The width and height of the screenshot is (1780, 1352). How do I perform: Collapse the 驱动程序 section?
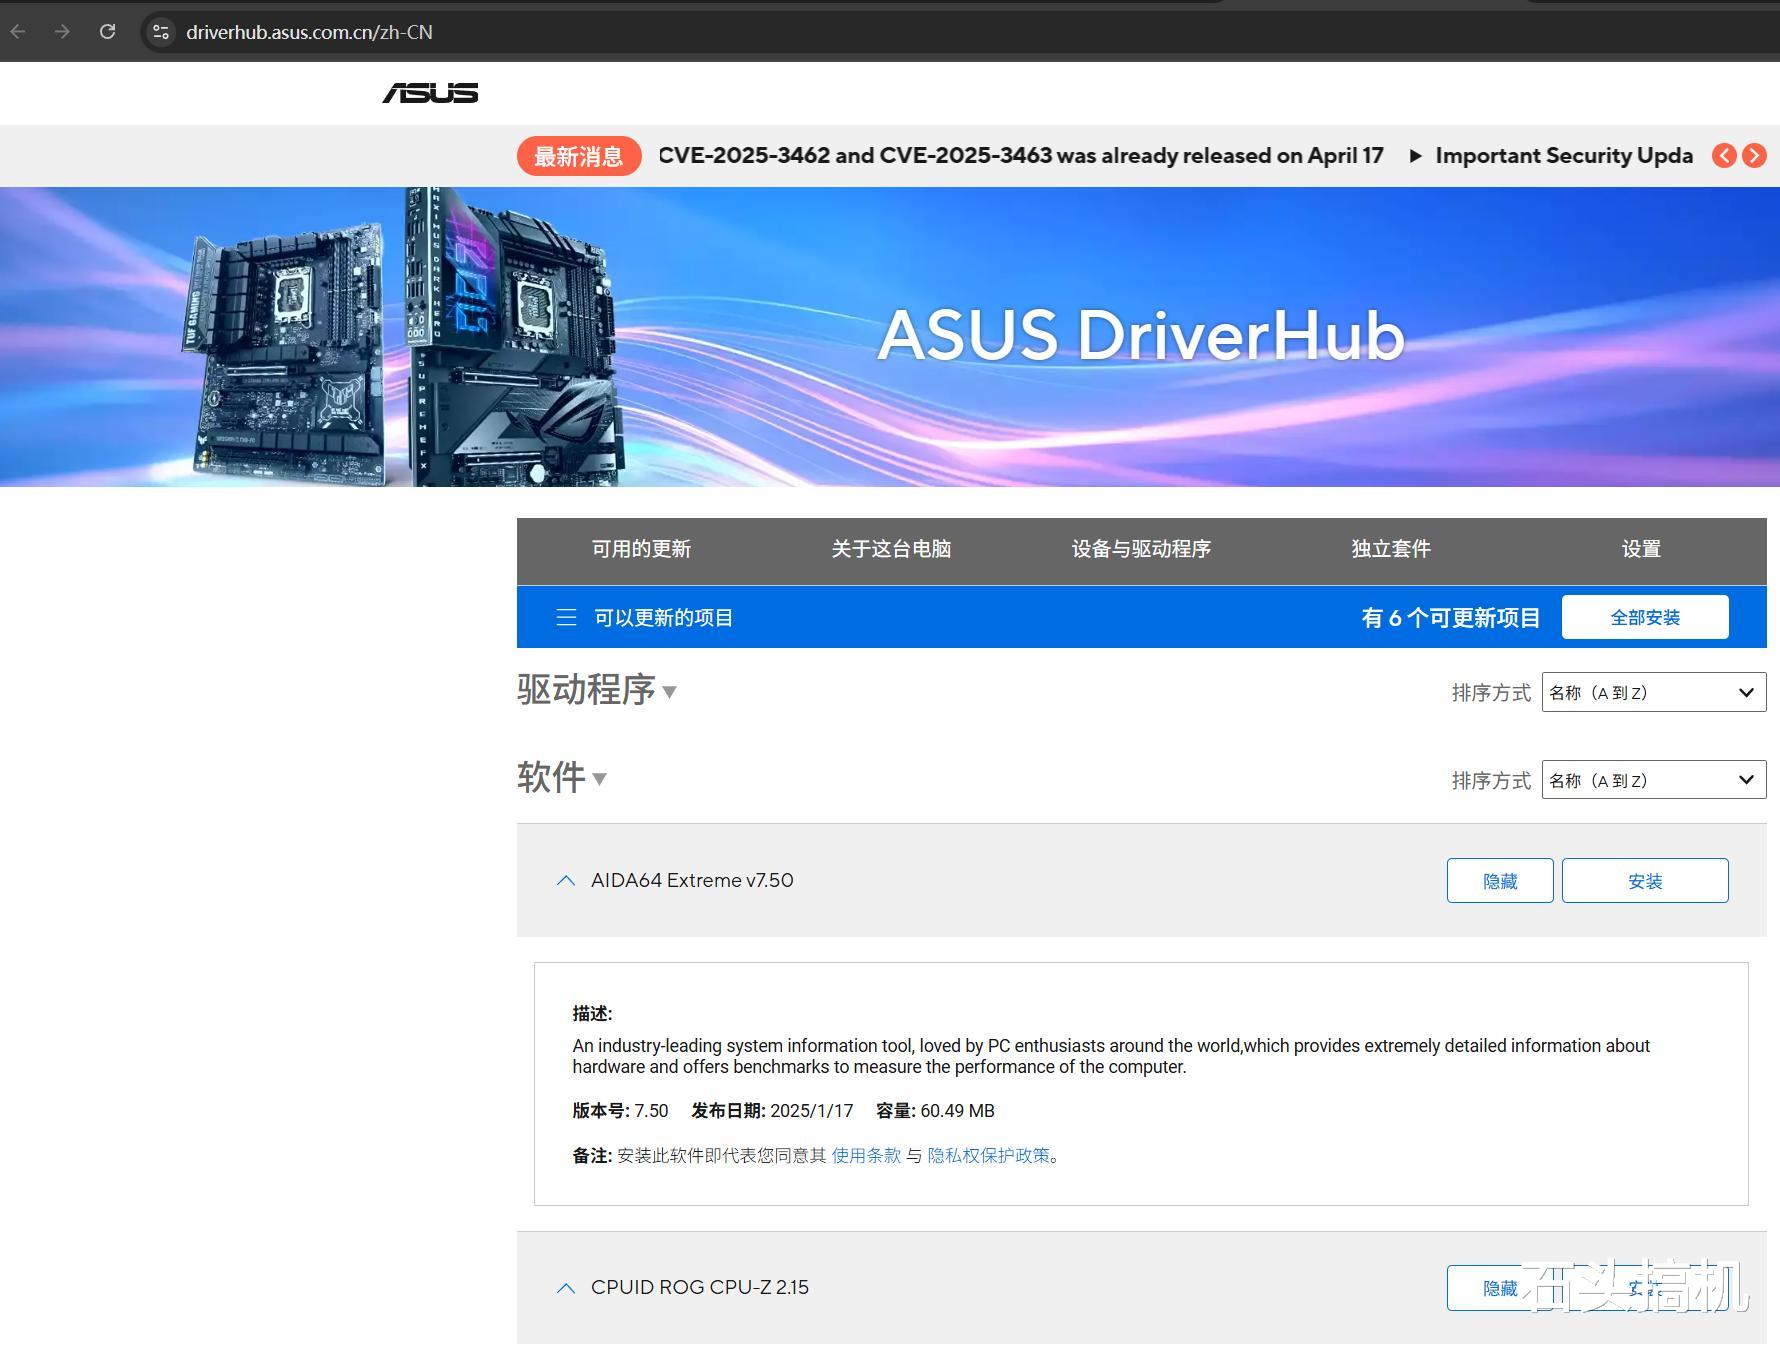point(669,692)
